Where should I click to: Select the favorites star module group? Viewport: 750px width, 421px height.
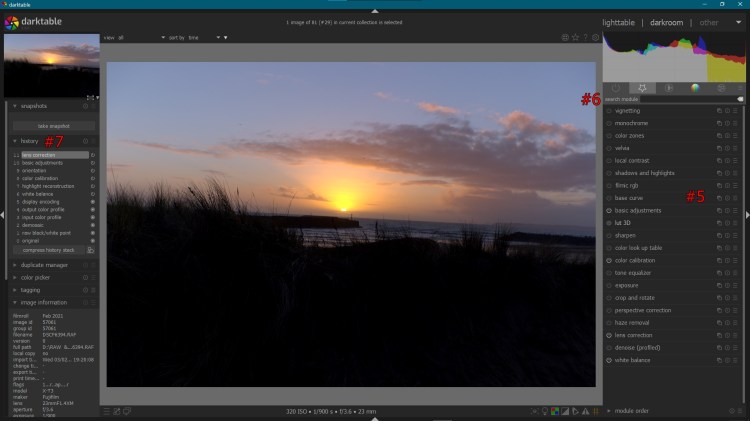point(641,88)
